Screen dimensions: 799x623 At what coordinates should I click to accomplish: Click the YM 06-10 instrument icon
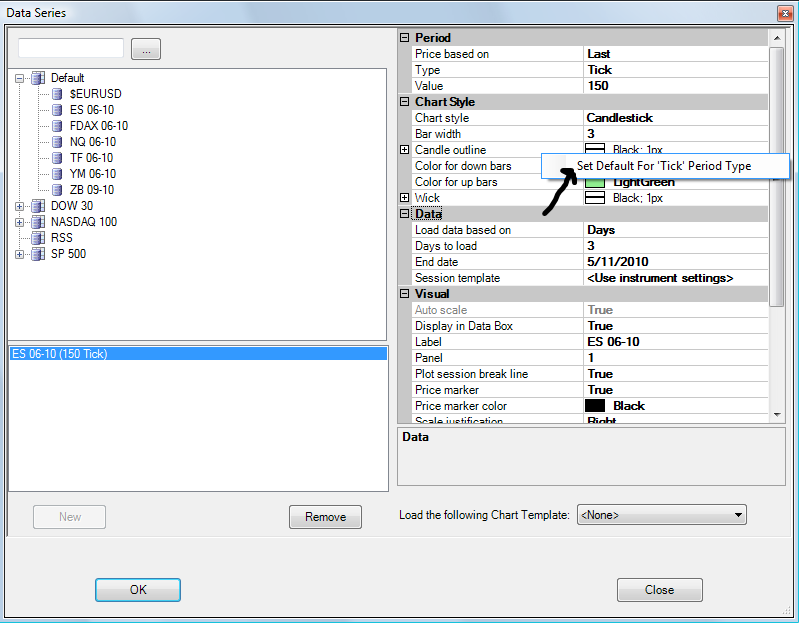click(x=58, y=174)
